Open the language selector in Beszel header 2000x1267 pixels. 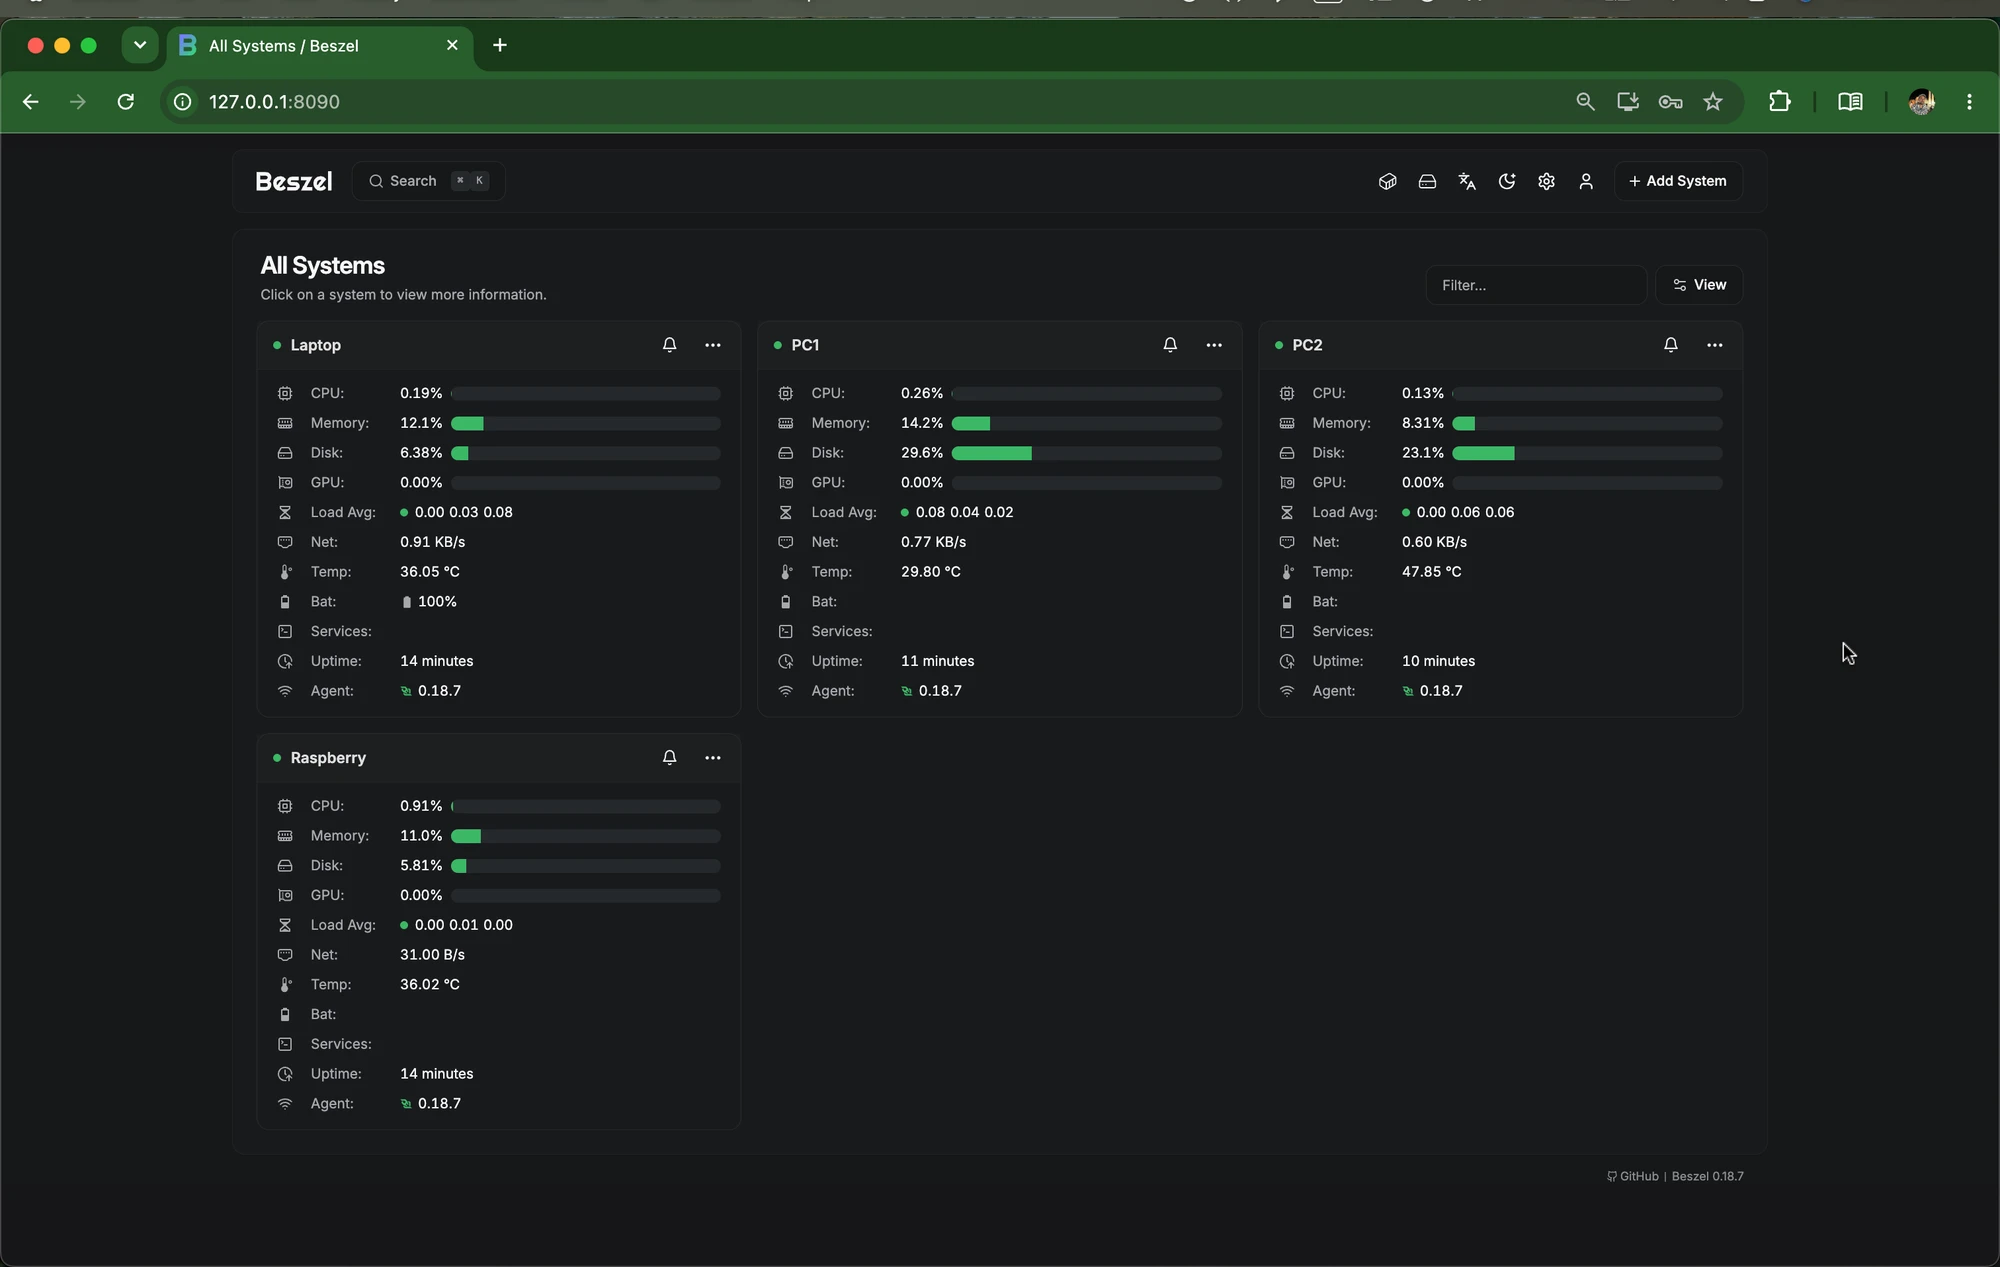1467,181
